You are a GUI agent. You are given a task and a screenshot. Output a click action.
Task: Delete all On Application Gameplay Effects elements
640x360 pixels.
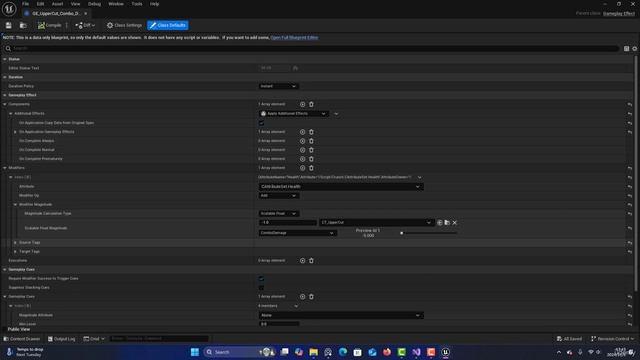(311, 132)
